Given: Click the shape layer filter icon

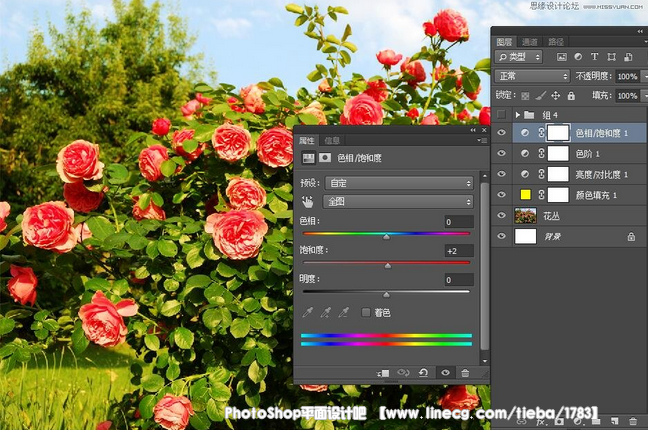Looking at the screenshot, I should 611,57.
